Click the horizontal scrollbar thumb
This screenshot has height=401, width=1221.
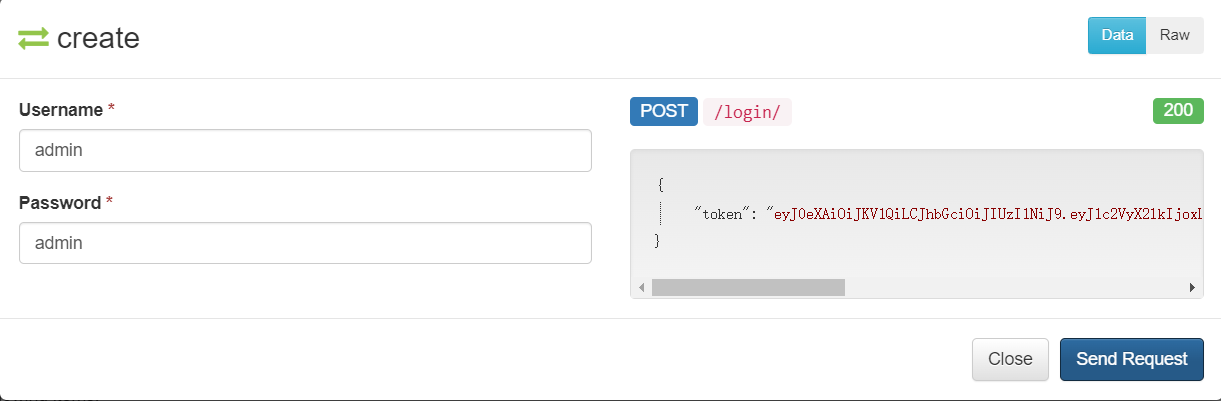pyautogui.click(x=748, y=288)
